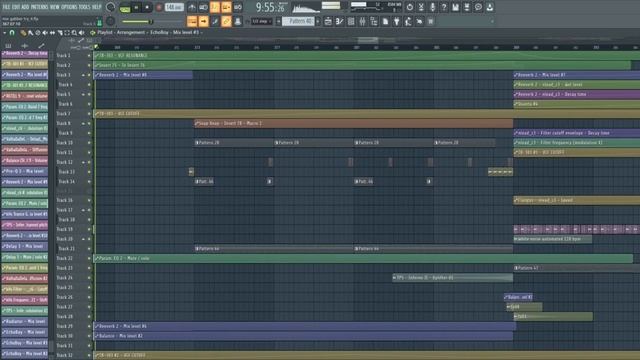The width and height of the screenshot is (640, 360).
Task: Toggle the Playlist snap magnet icon
Action: [12, 33]
